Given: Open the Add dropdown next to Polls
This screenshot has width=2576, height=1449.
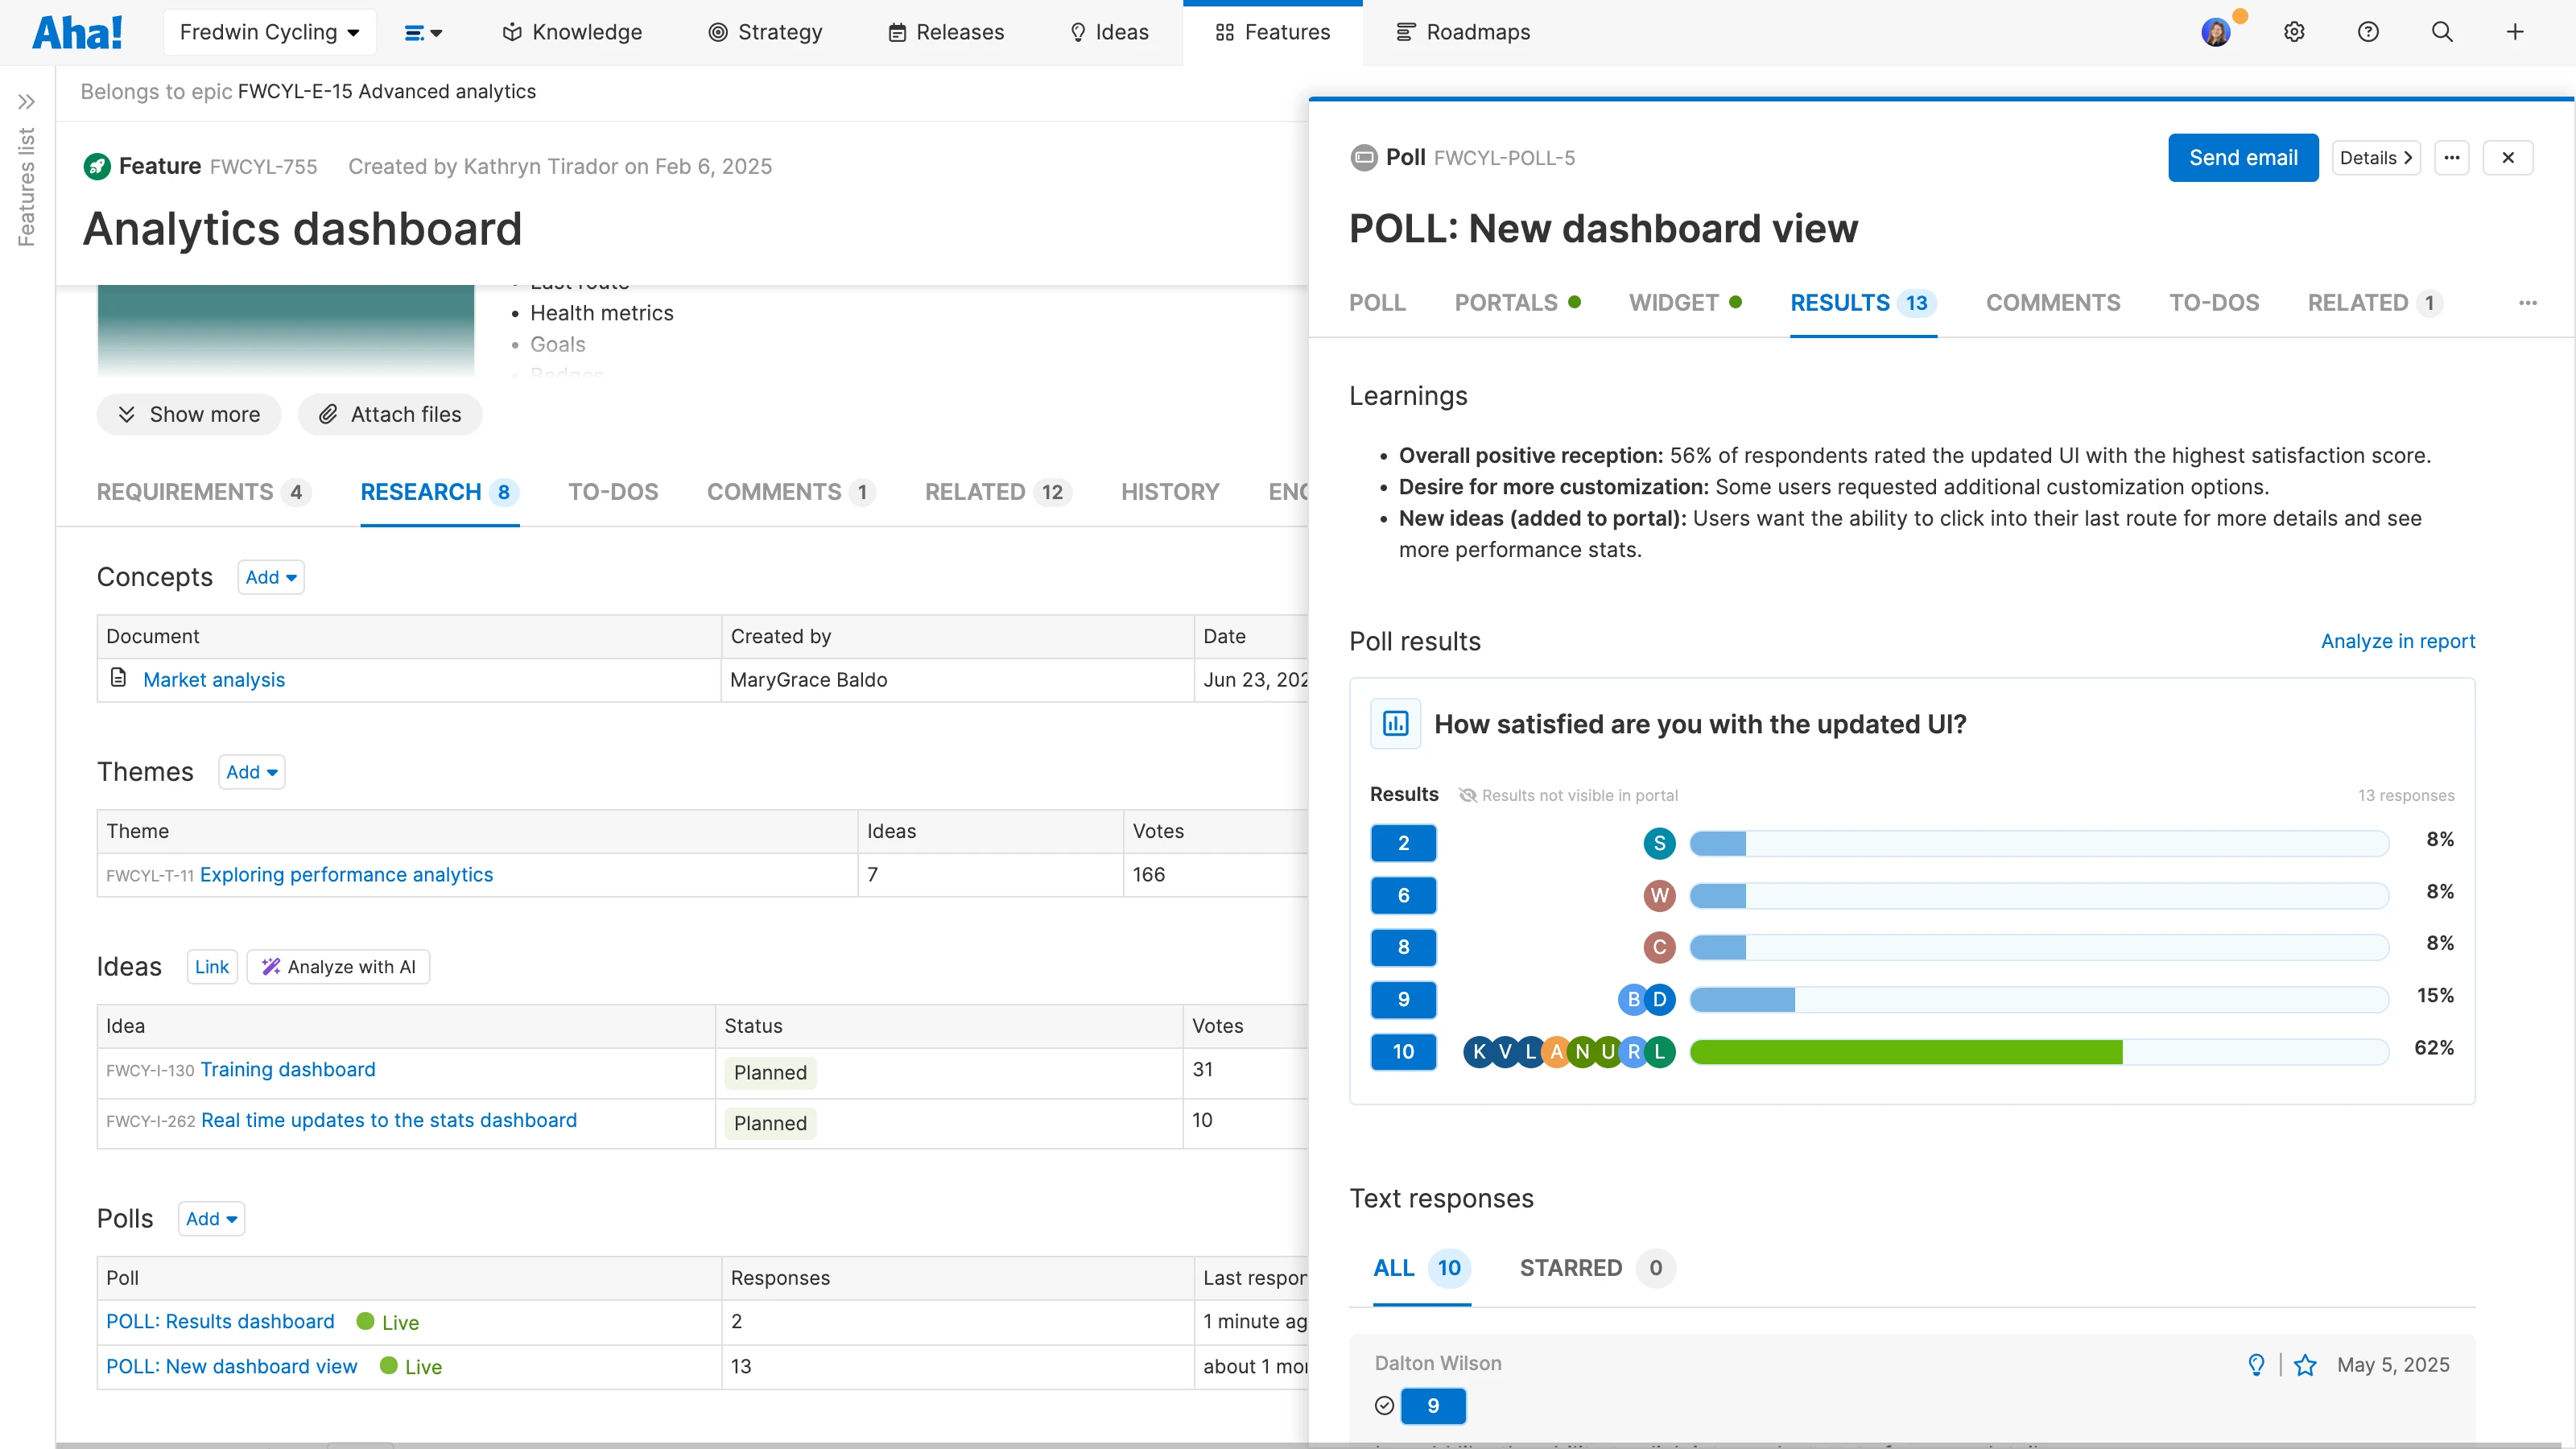Looking at the screenshot, I should point(210,1218).
